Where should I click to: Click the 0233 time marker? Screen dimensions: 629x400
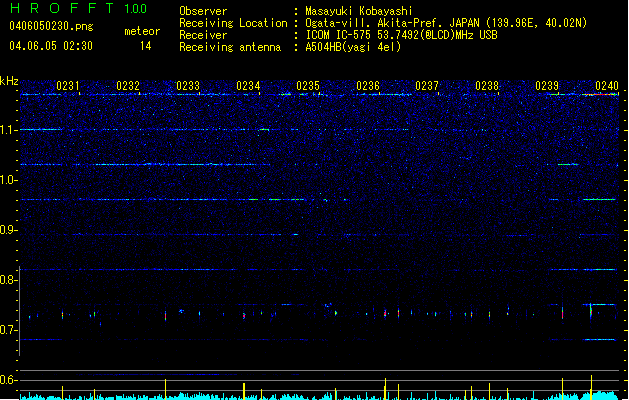click(188, 86)
